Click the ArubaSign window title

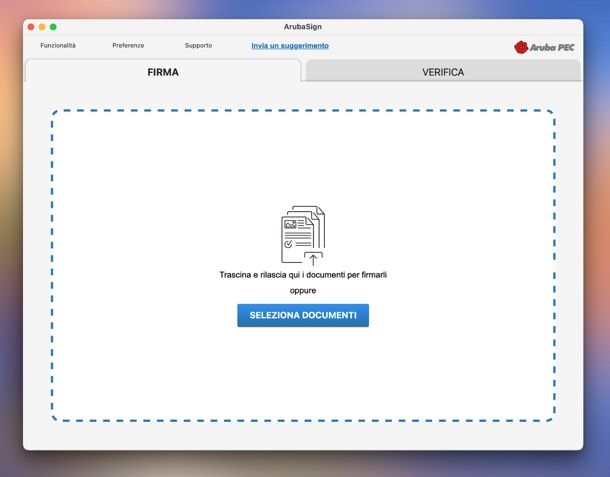point(303,26)
